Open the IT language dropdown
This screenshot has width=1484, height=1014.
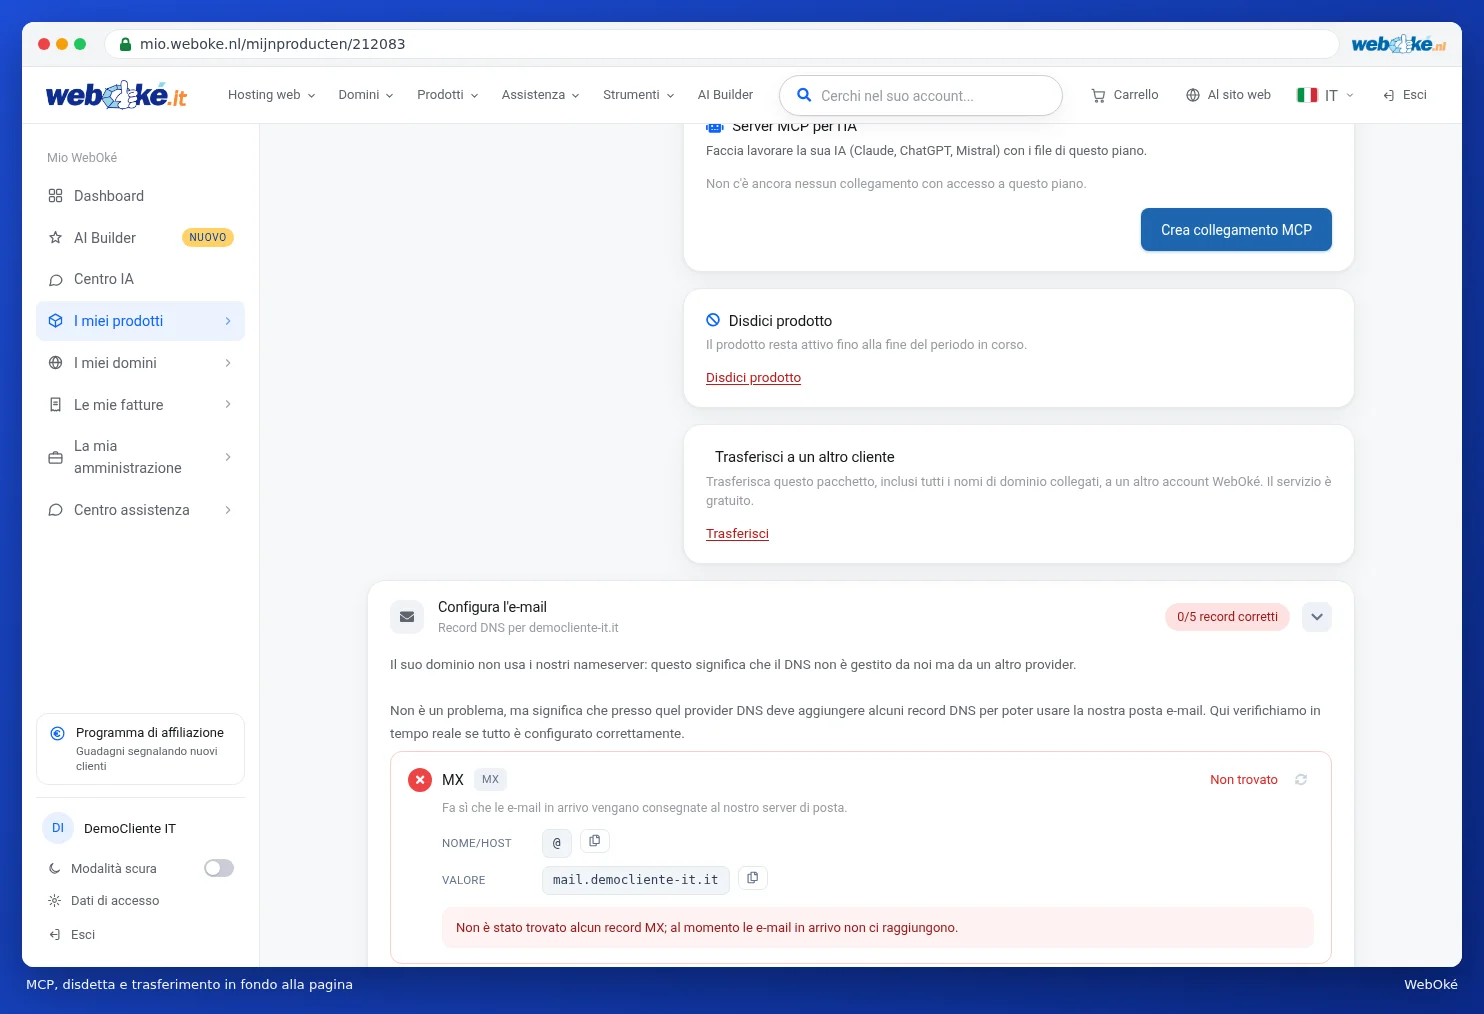[1326, 95]
